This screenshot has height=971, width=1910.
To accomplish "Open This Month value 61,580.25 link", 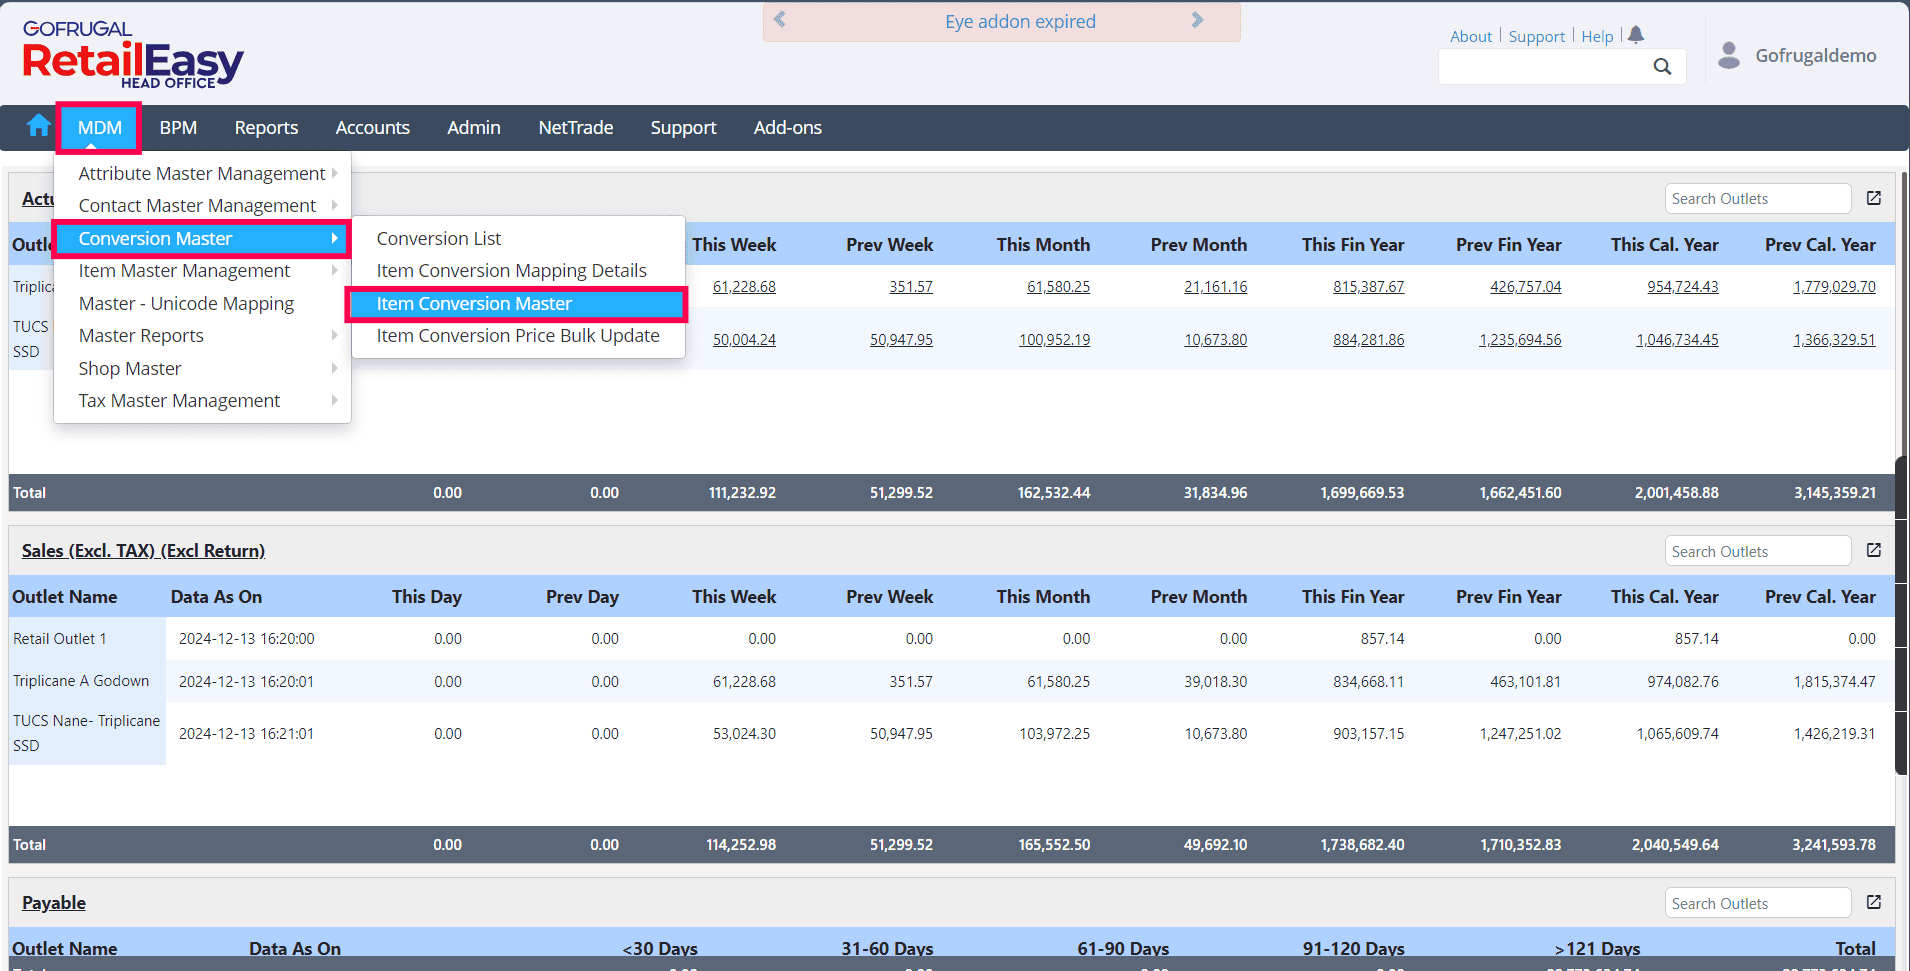I will coord(1058,286).
